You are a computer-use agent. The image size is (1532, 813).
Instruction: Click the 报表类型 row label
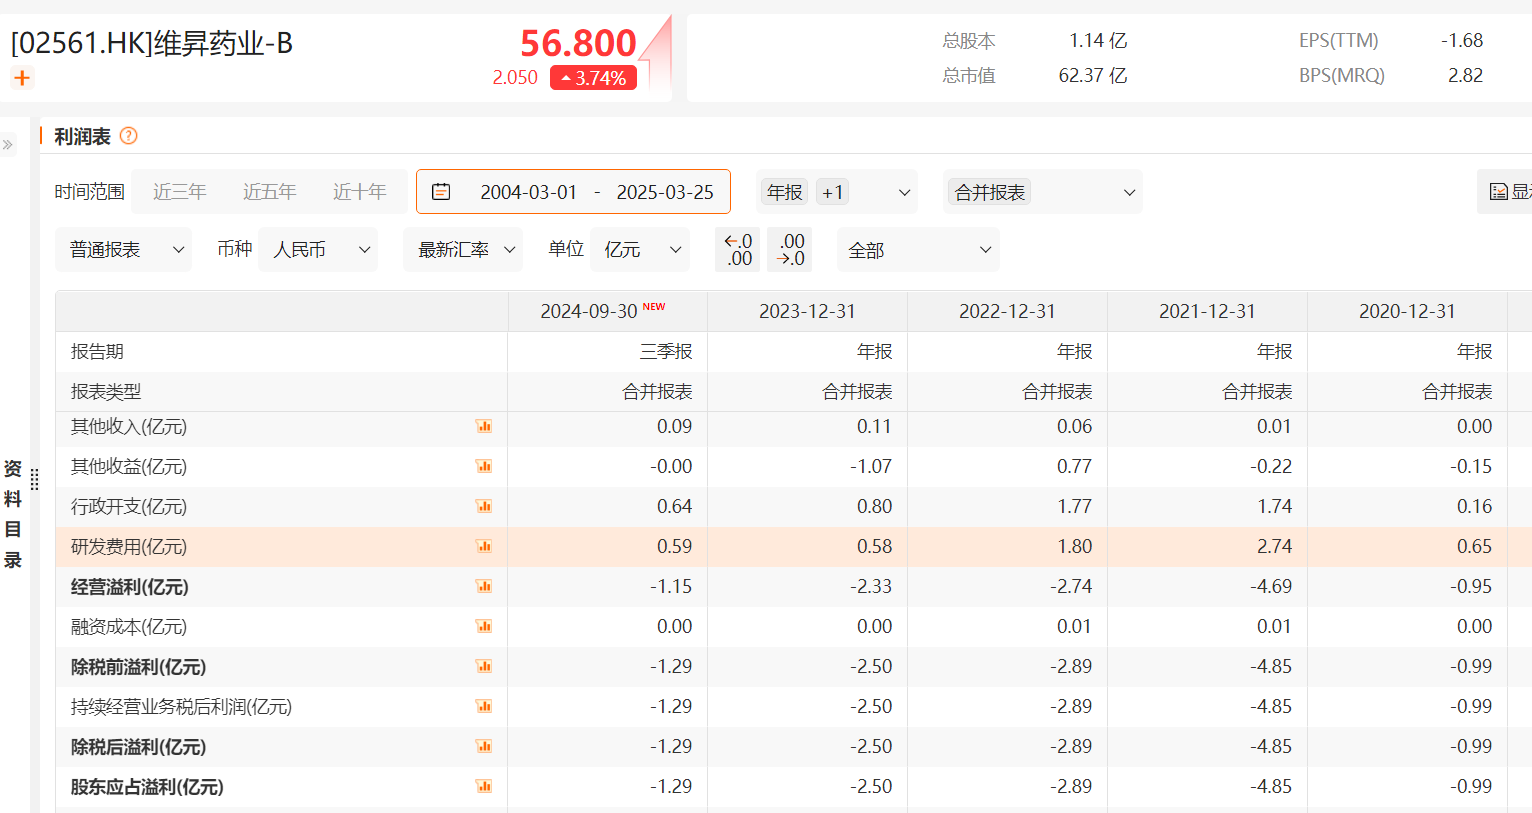pyautogui.click(x=106, y=392)
